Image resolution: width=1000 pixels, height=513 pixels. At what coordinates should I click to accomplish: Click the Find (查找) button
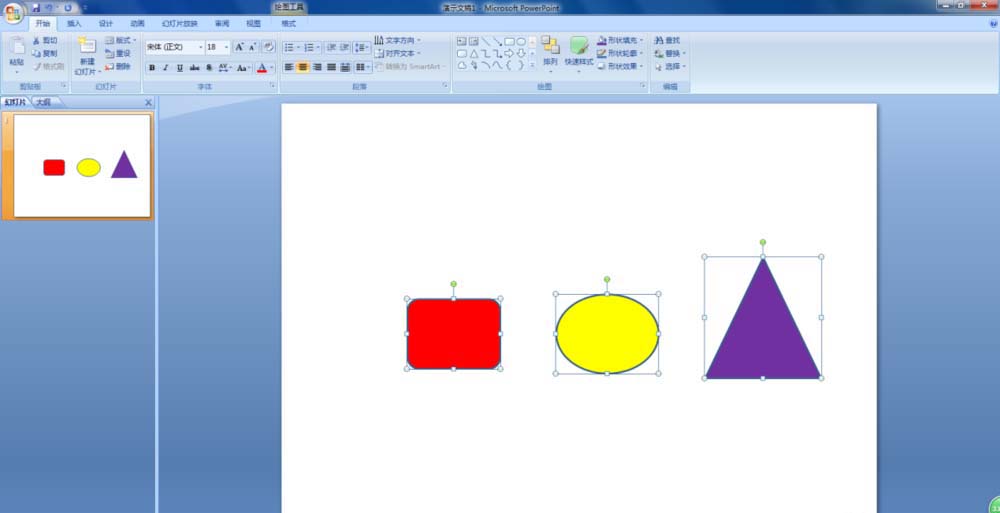pyautogui.click(x=668, y=41)
